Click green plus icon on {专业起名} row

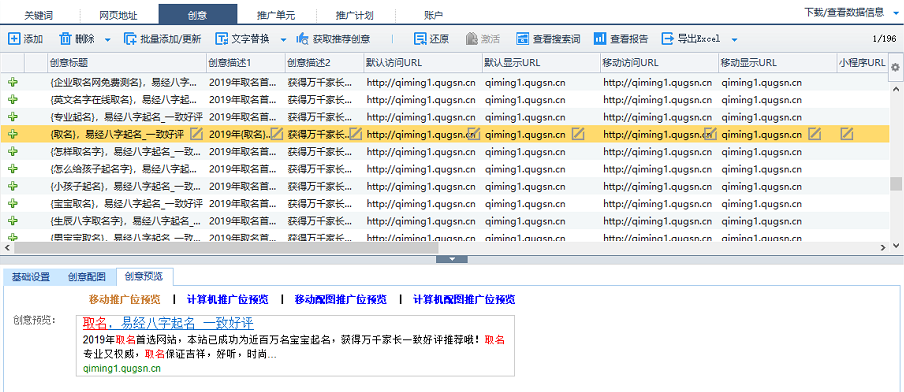point(12,117)
